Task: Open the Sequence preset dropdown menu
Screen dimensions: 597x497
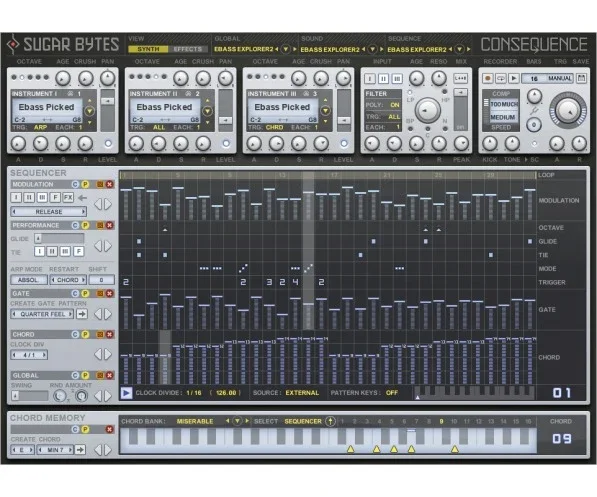Action: (x=460, y=49)
